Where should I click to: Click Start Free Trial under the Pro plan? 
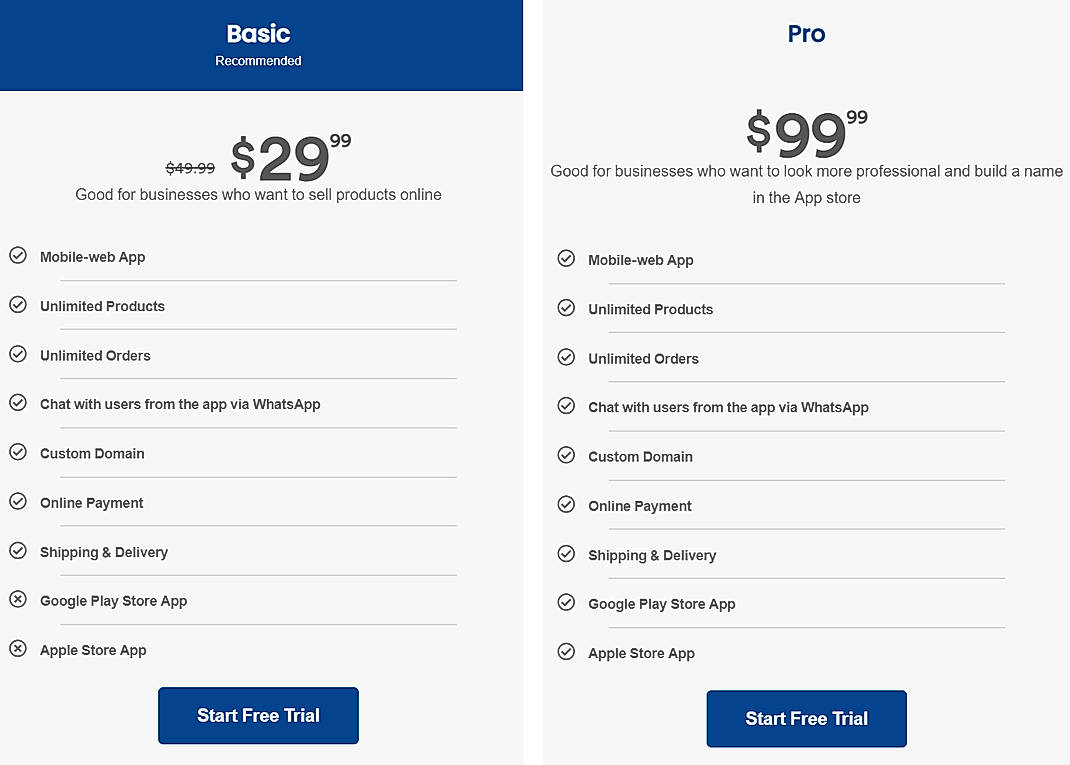(x=806, y=718)
